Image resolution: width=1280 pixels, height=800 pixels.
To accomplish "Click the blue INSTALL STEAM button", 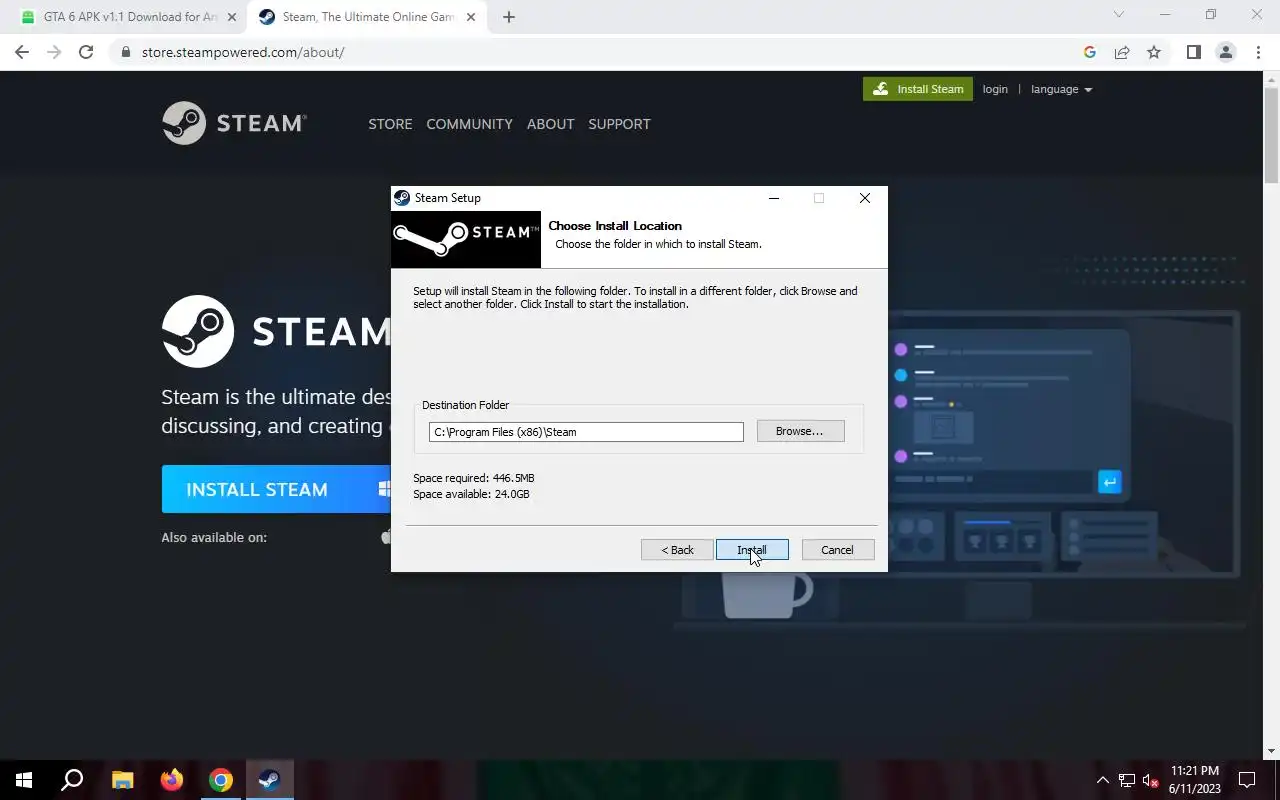I will 276,489.
